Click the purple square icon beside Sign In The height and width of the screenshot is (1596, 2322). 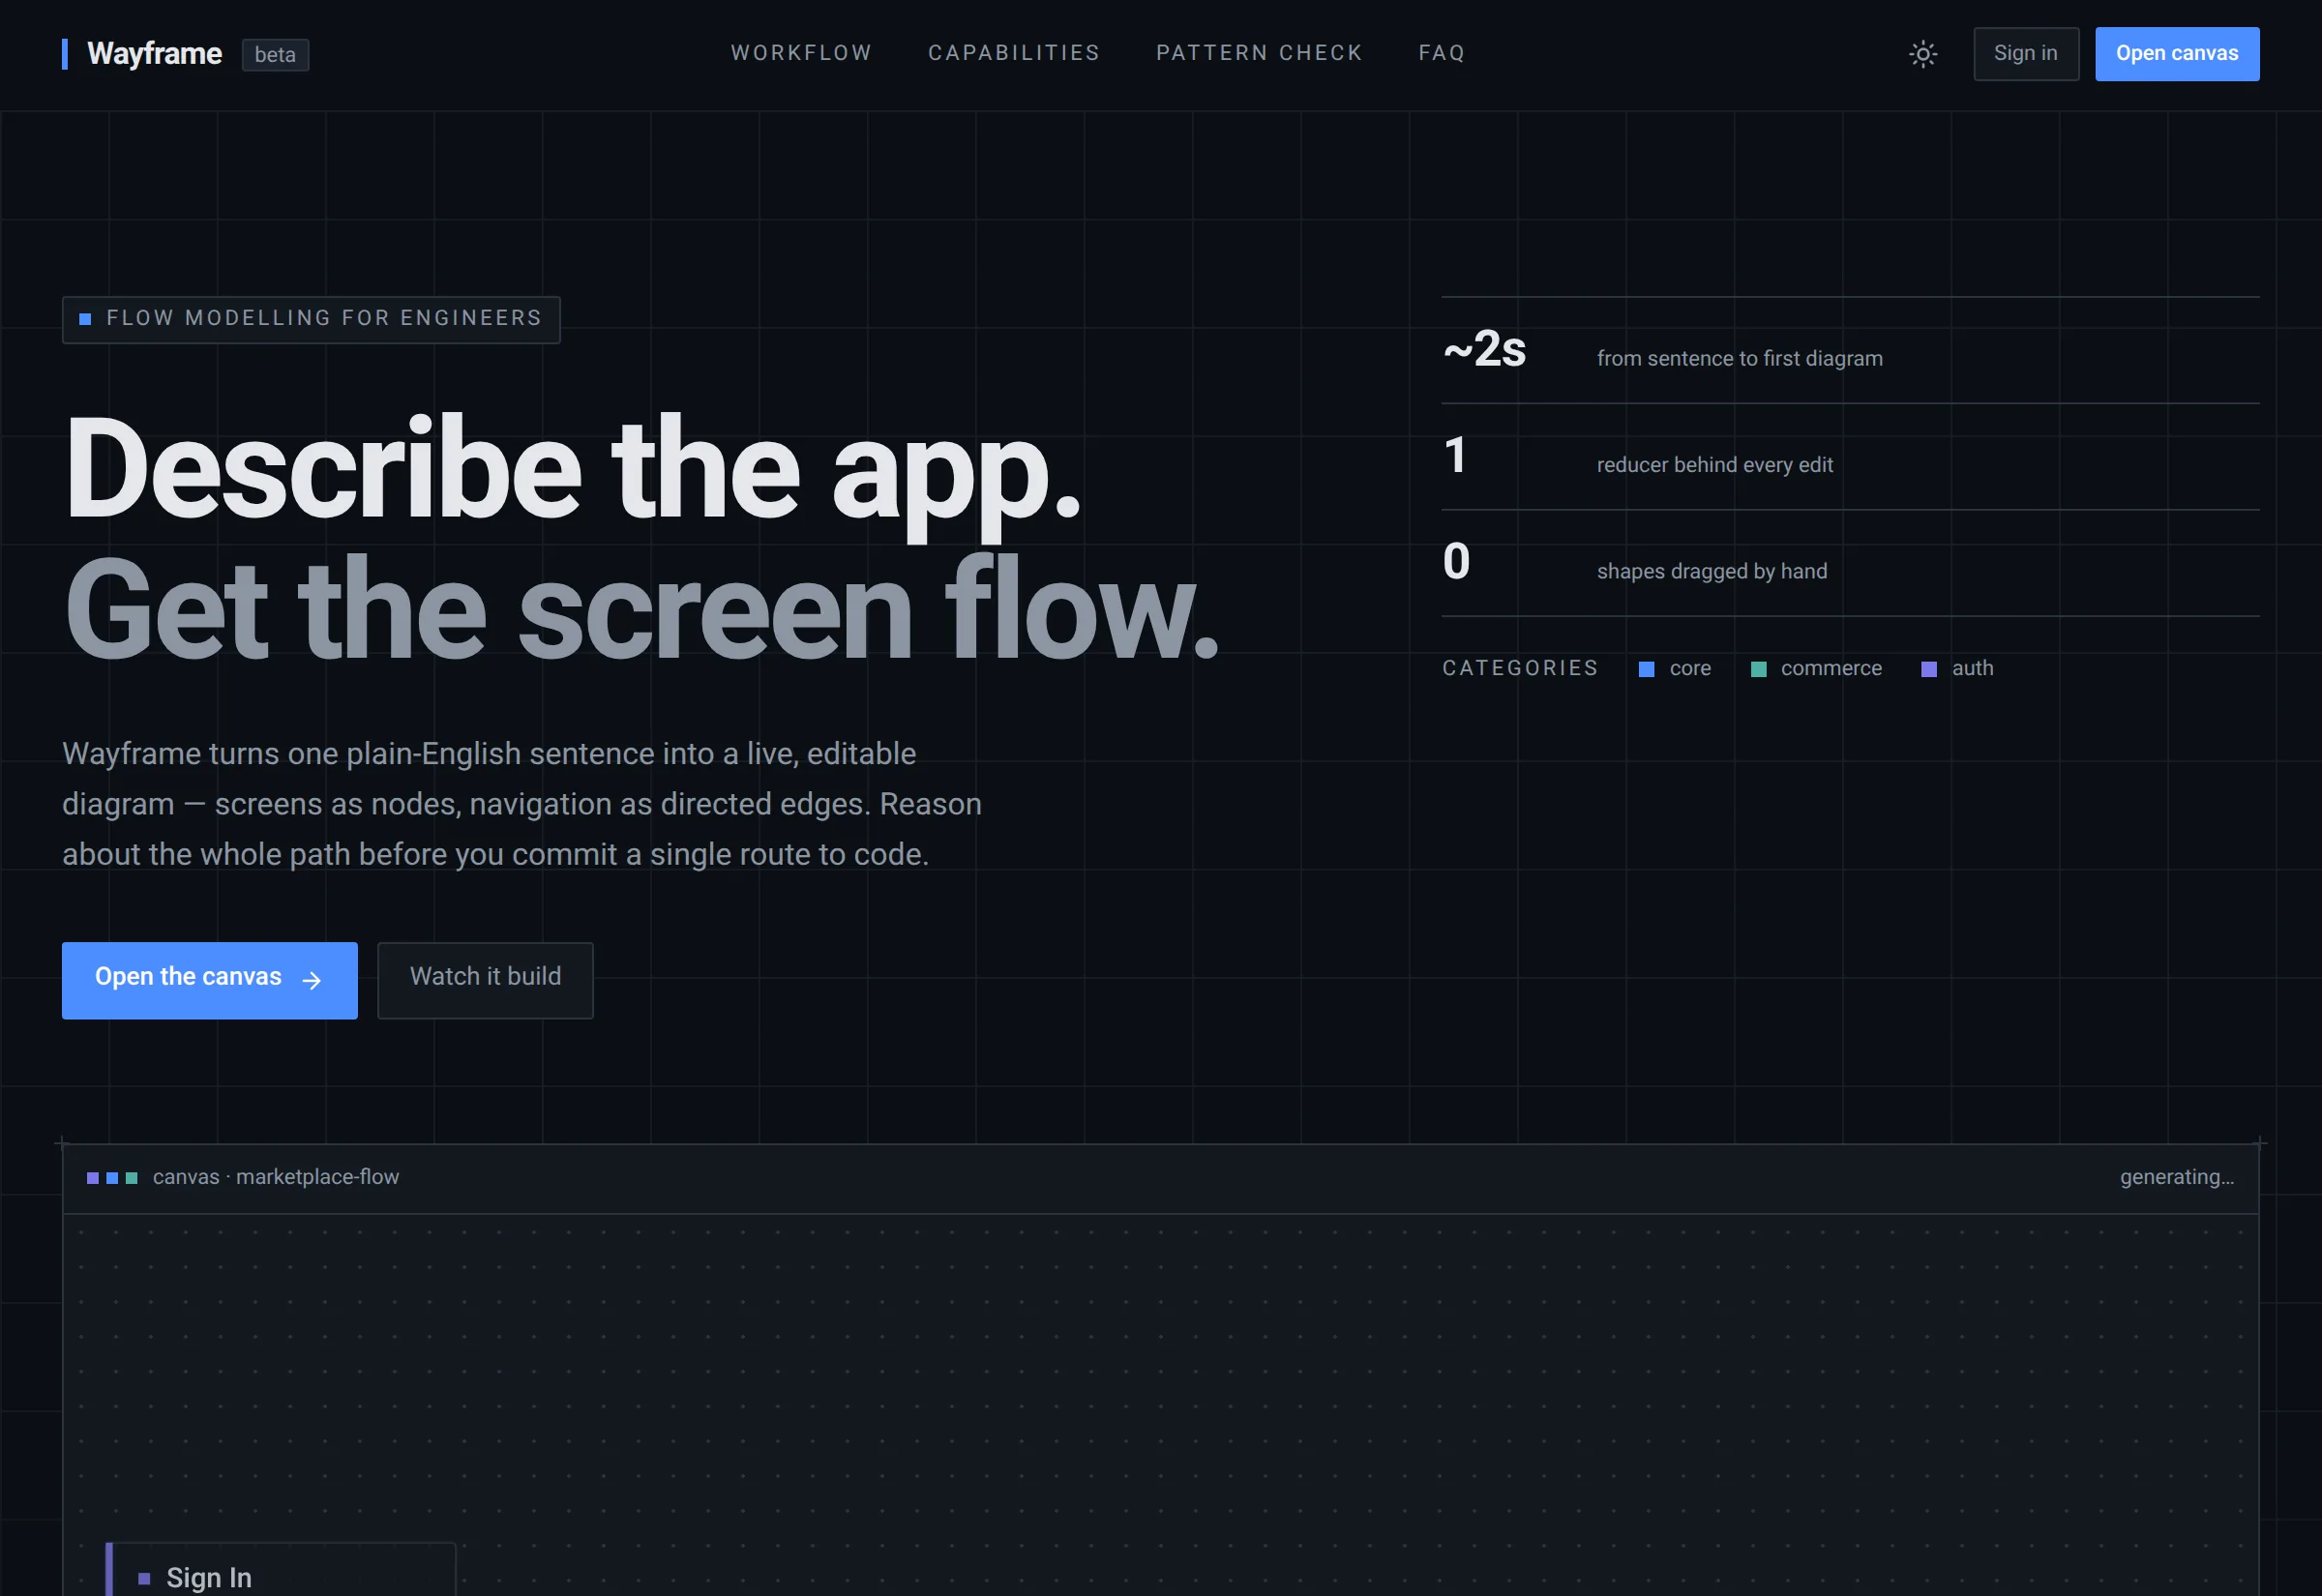144,1578
